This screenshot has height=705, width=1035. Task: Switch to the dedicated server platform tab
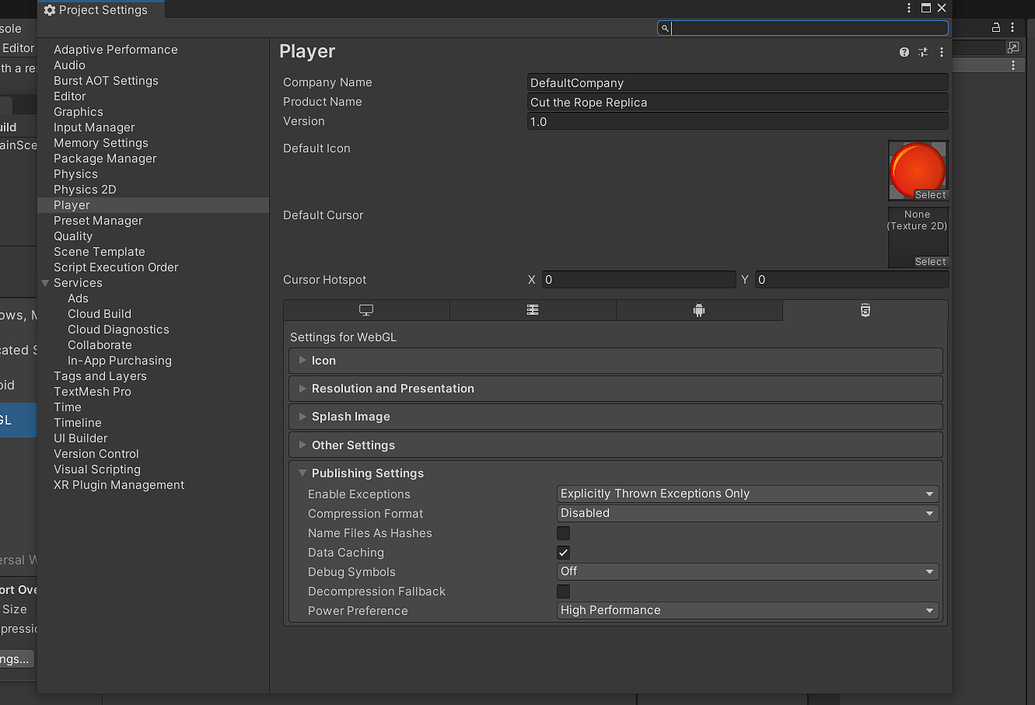pyautogui.click(x=532, y=311)
